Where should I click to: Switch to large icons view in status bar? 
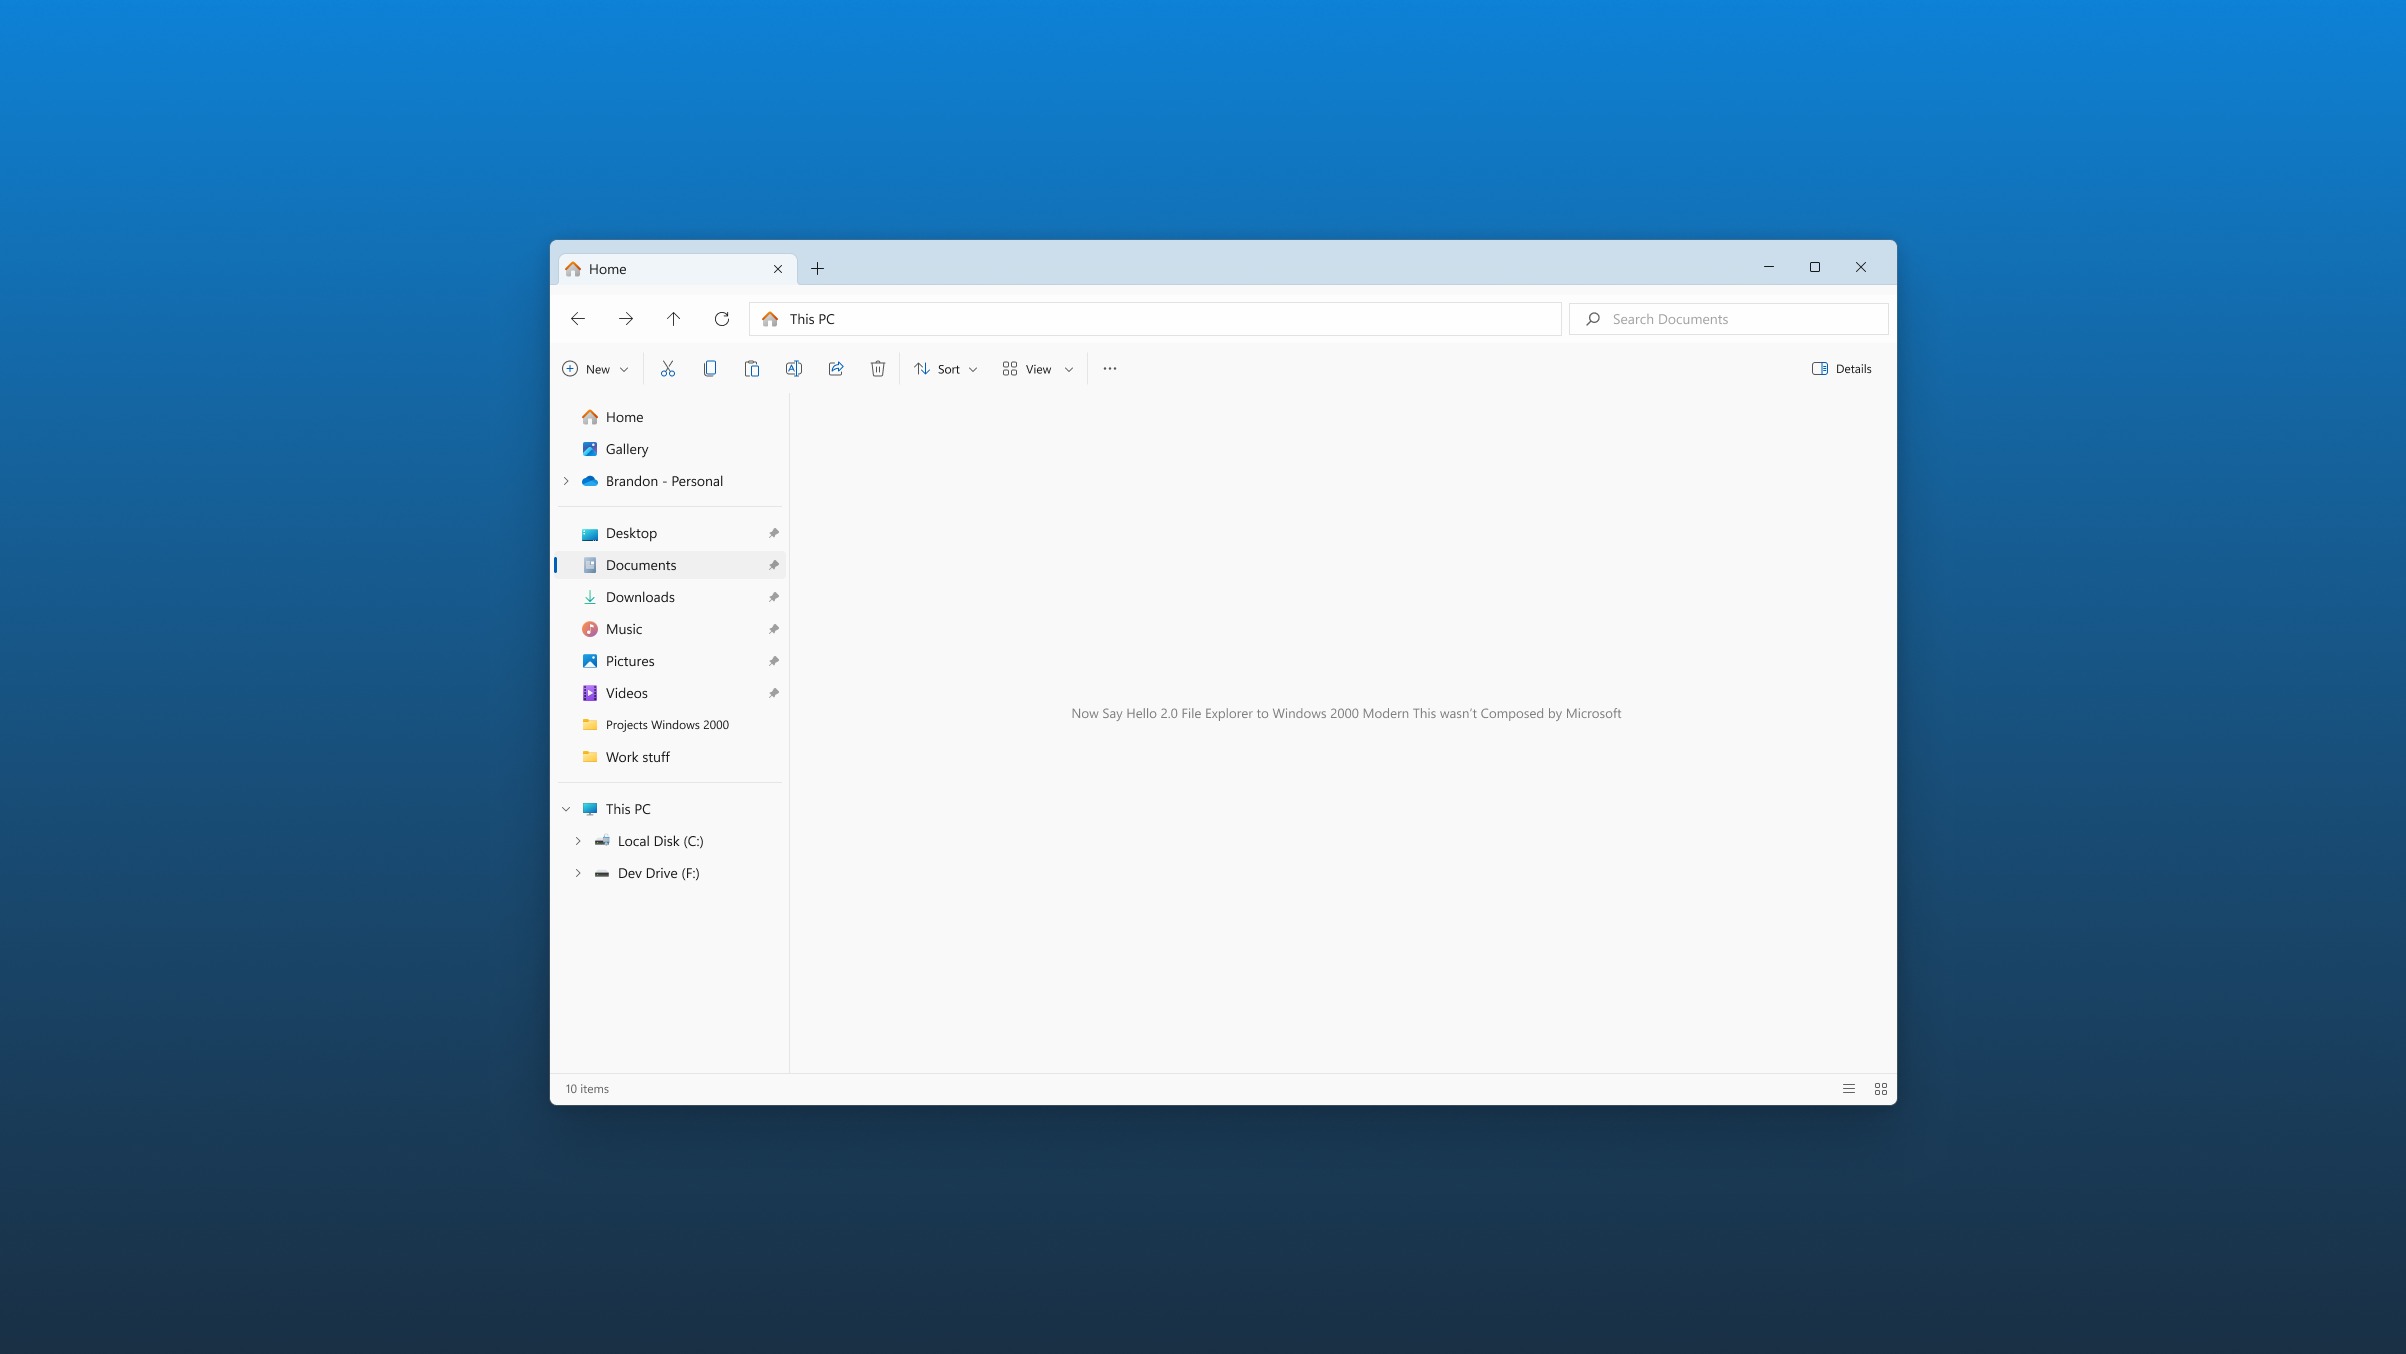(x=1881, y=1089)
